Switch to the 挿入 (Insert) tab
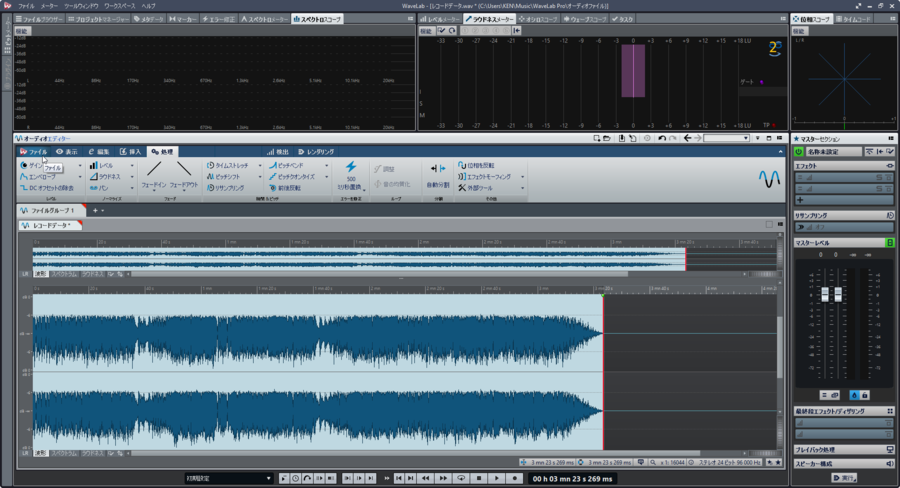The height and width of the screenshot is (488, 900). pos(130,152)
